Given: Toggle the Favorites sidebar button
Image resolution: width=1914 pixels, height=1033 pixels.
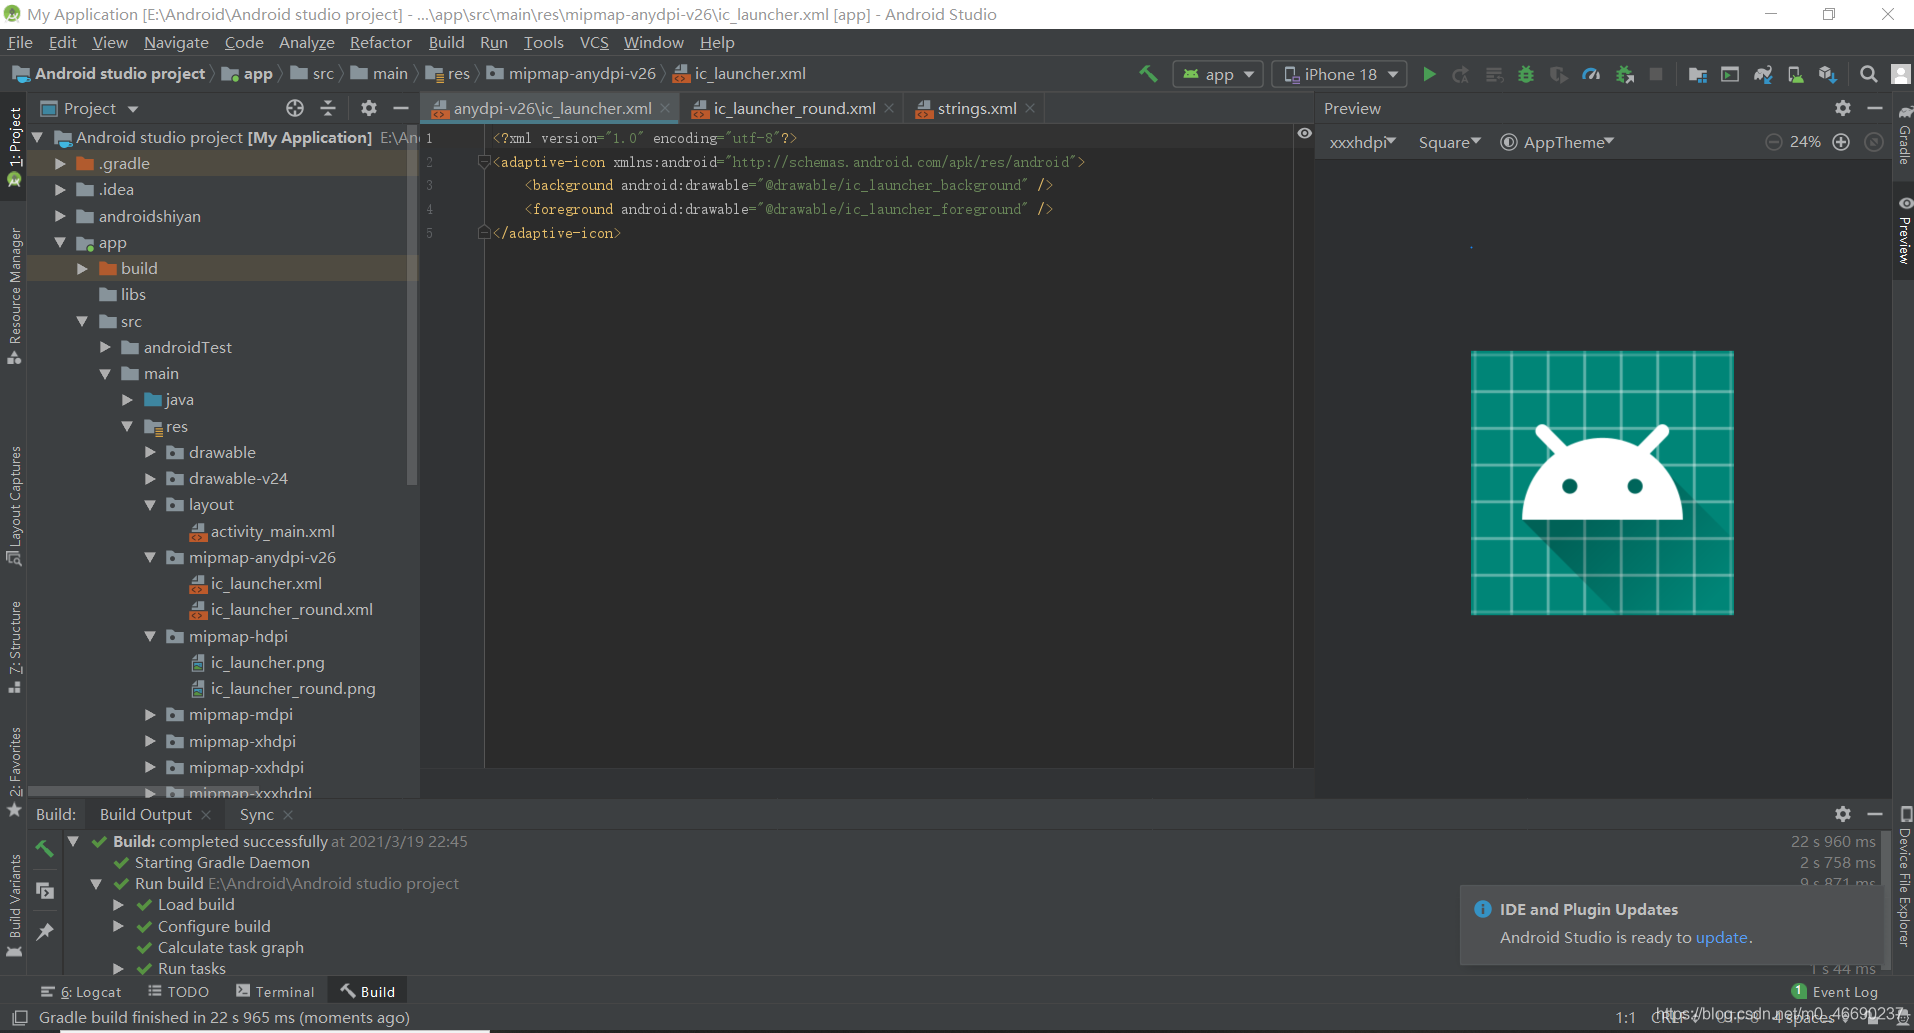Looking at the screenshot, I should click(14, 771).
